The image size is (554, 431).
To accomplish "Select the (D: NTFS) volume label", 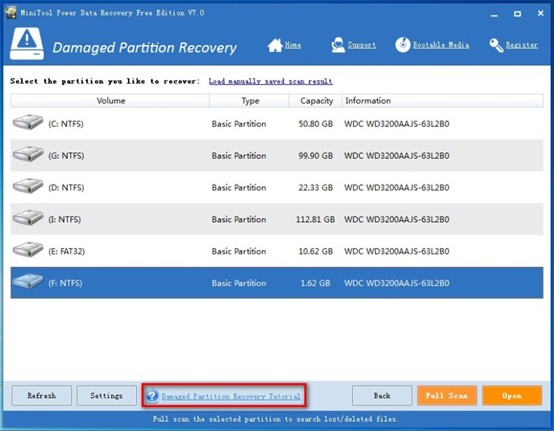I will click(66, 188).
